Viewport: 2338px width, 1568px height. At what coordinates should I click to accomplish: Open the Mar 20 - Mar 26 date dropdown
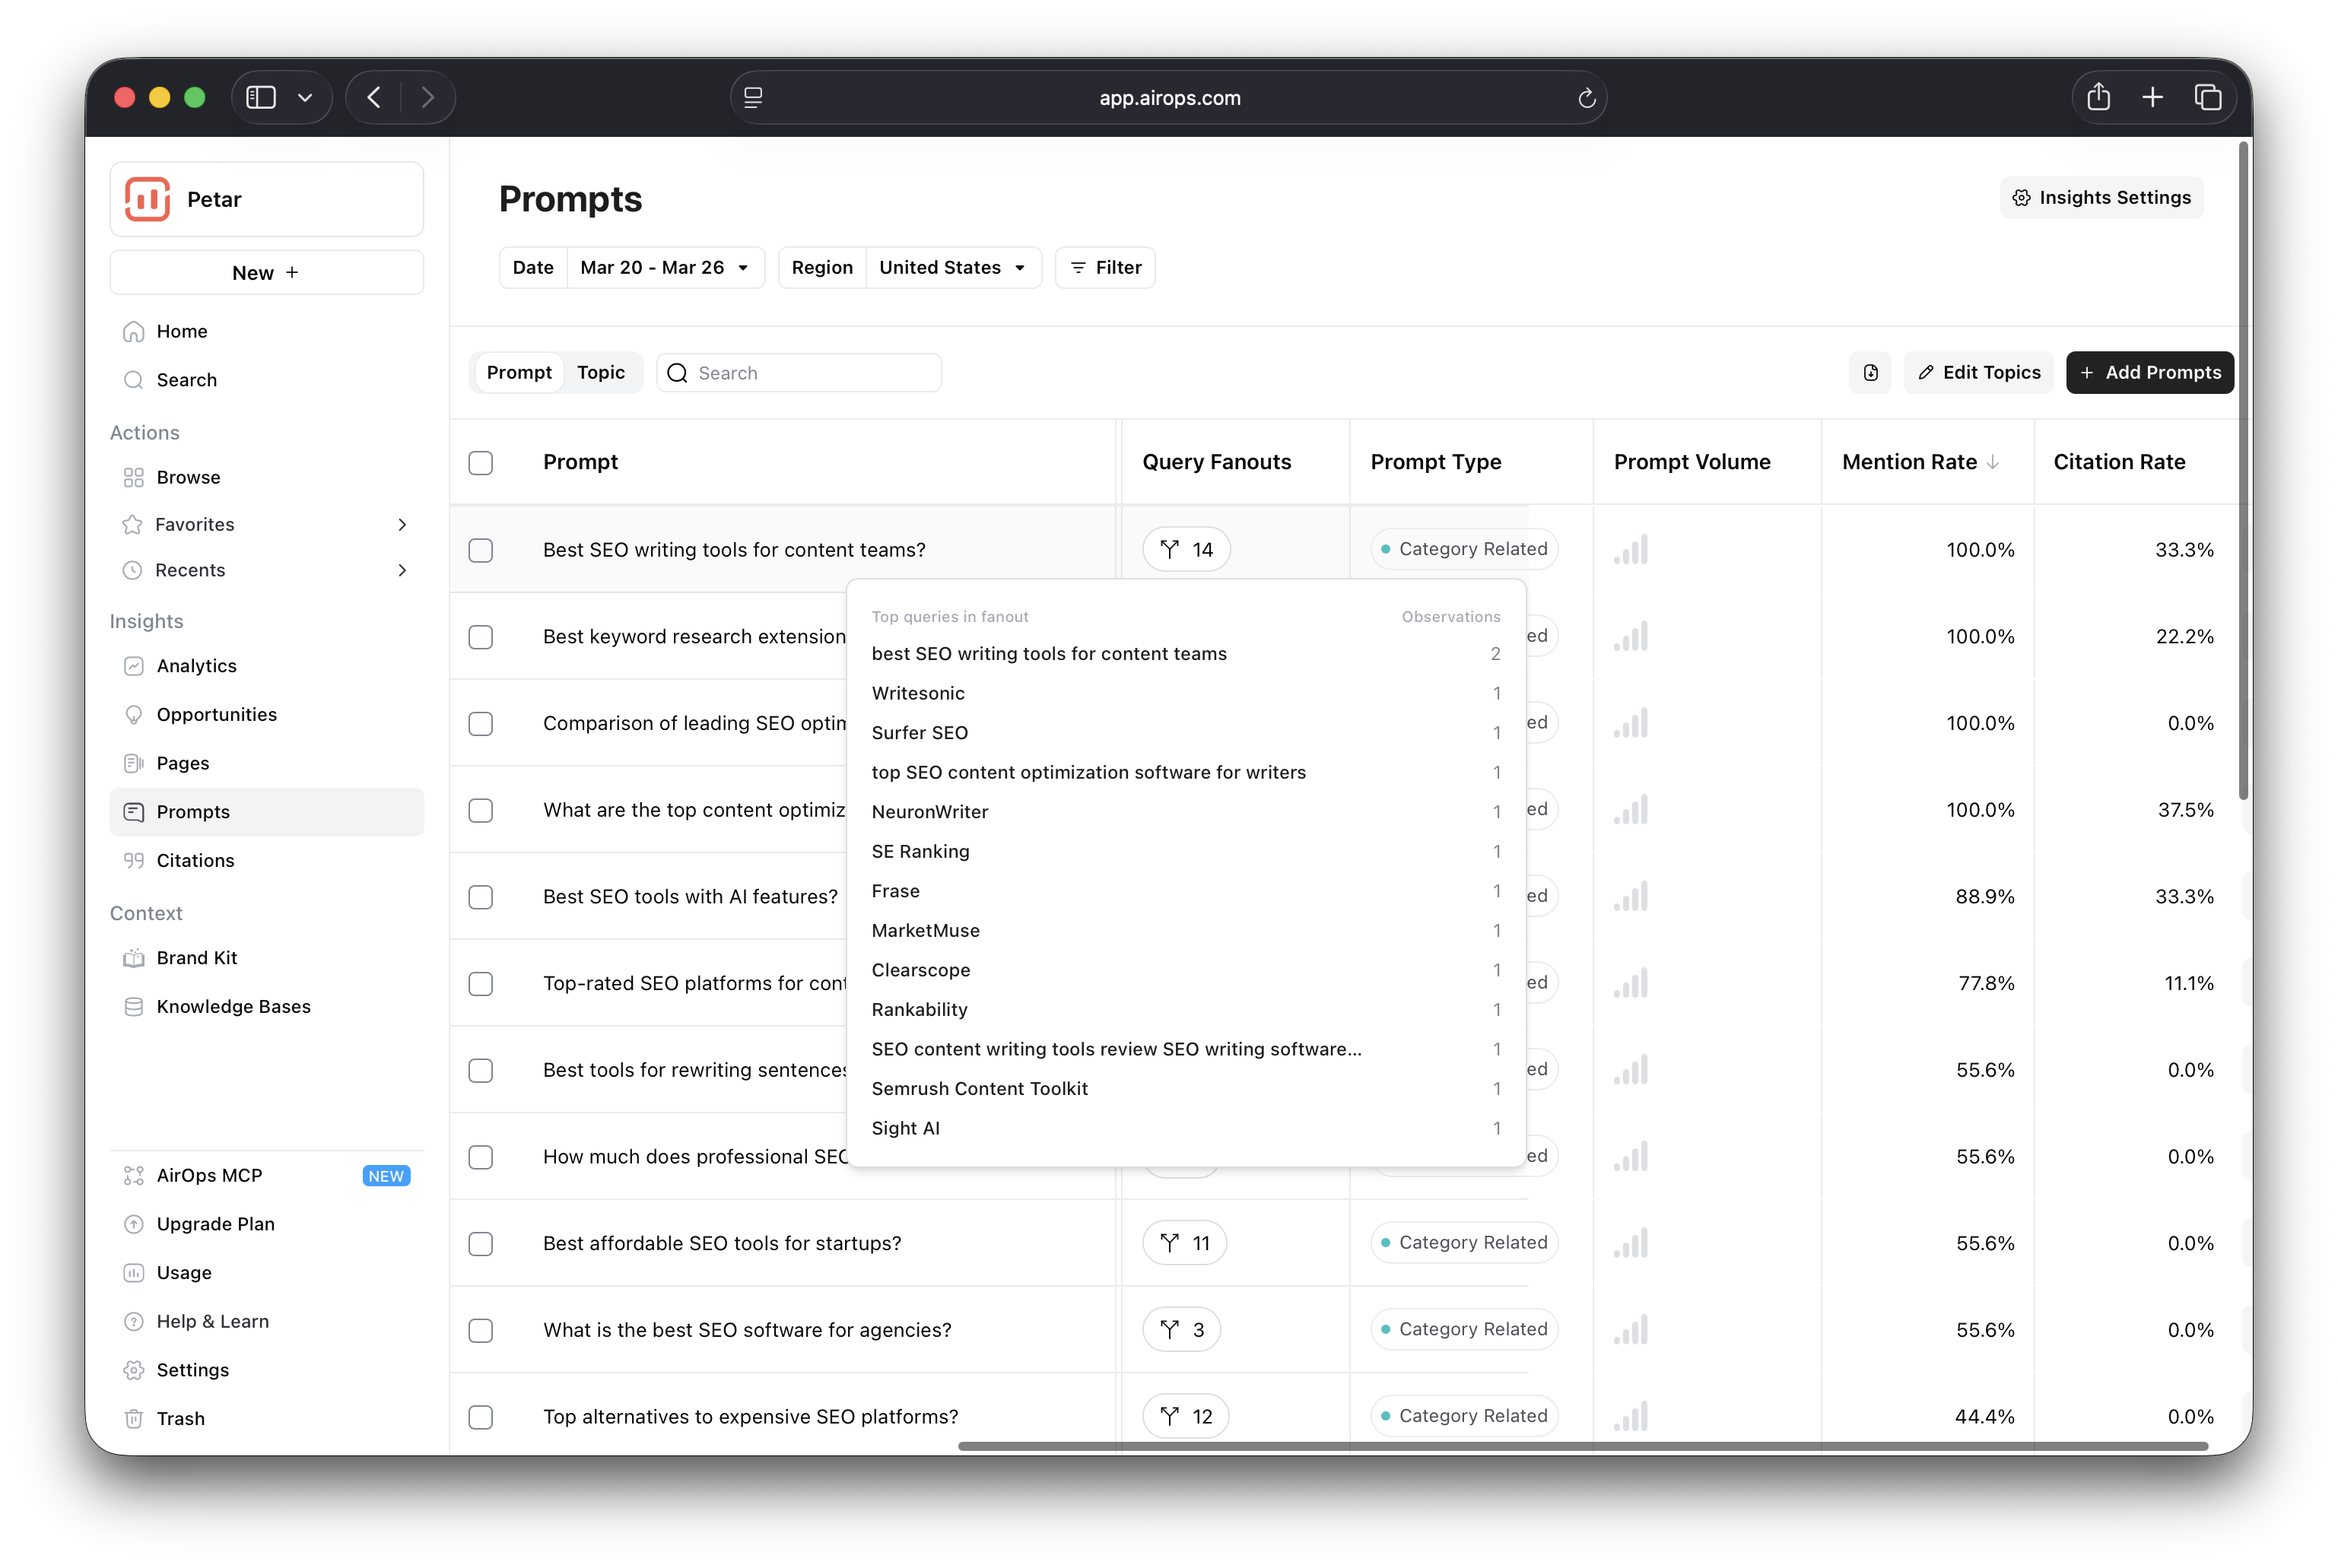(x=664, y=268)
